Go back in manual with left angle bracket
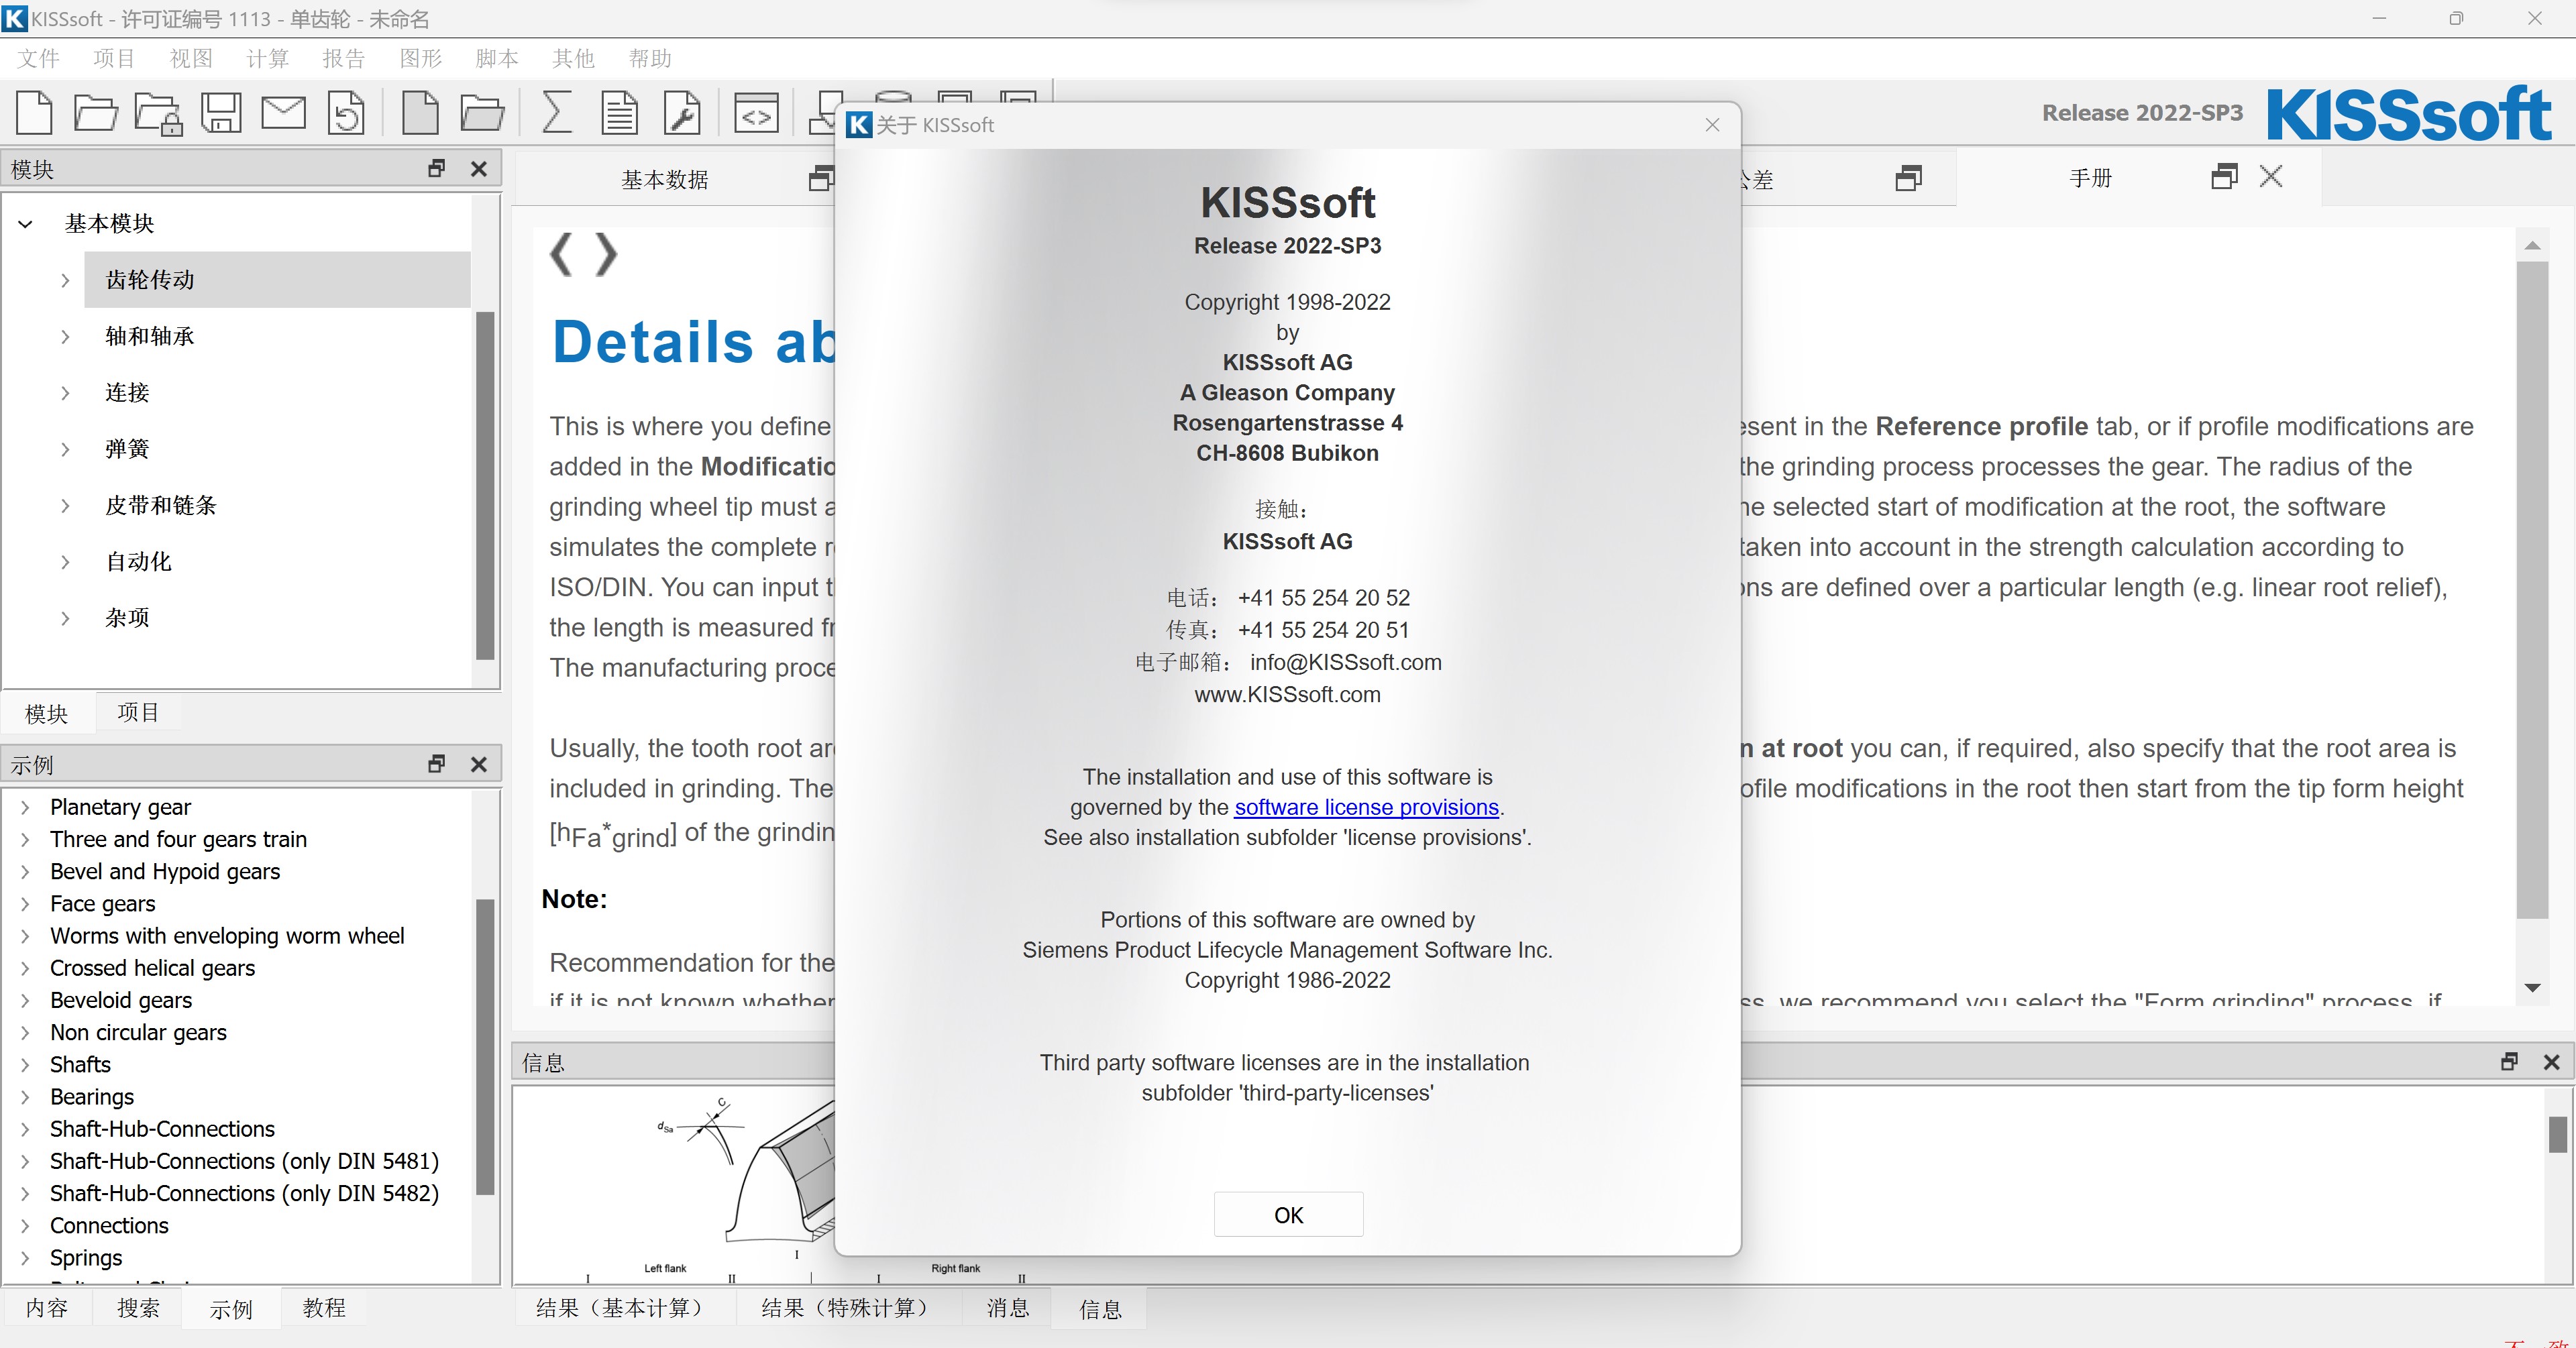The width and height of the screenshot is (2576, 1348). (561, 254)
